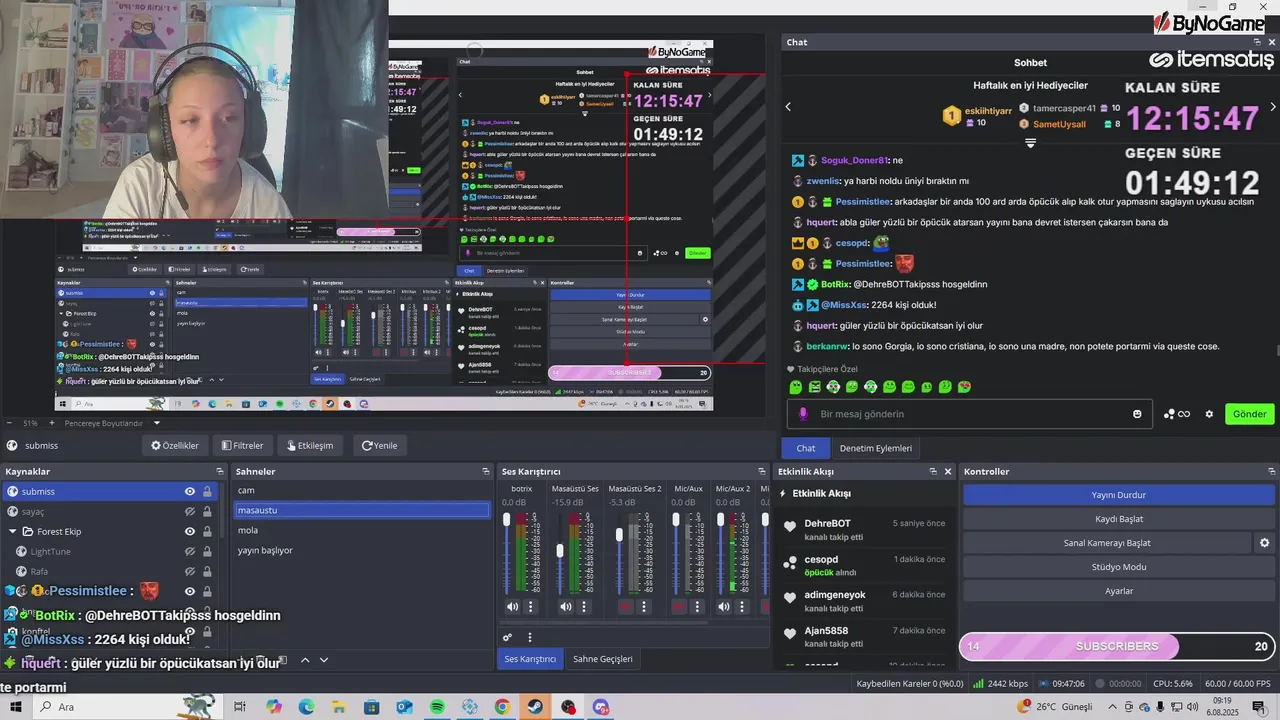Show the sayaç source using its eye icon
Viewport: 1280px width, 720px height.
tap(190, 511)
